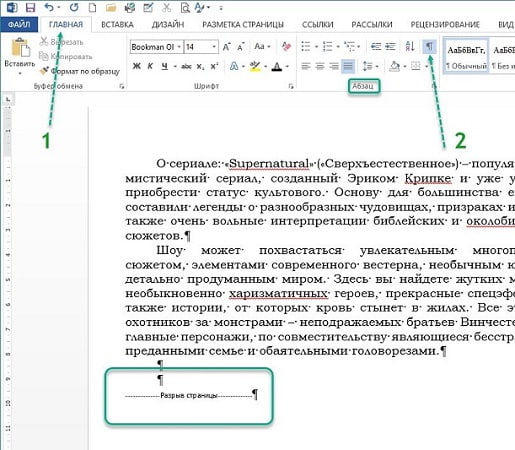Decrease indent icon

click(376, 46)
